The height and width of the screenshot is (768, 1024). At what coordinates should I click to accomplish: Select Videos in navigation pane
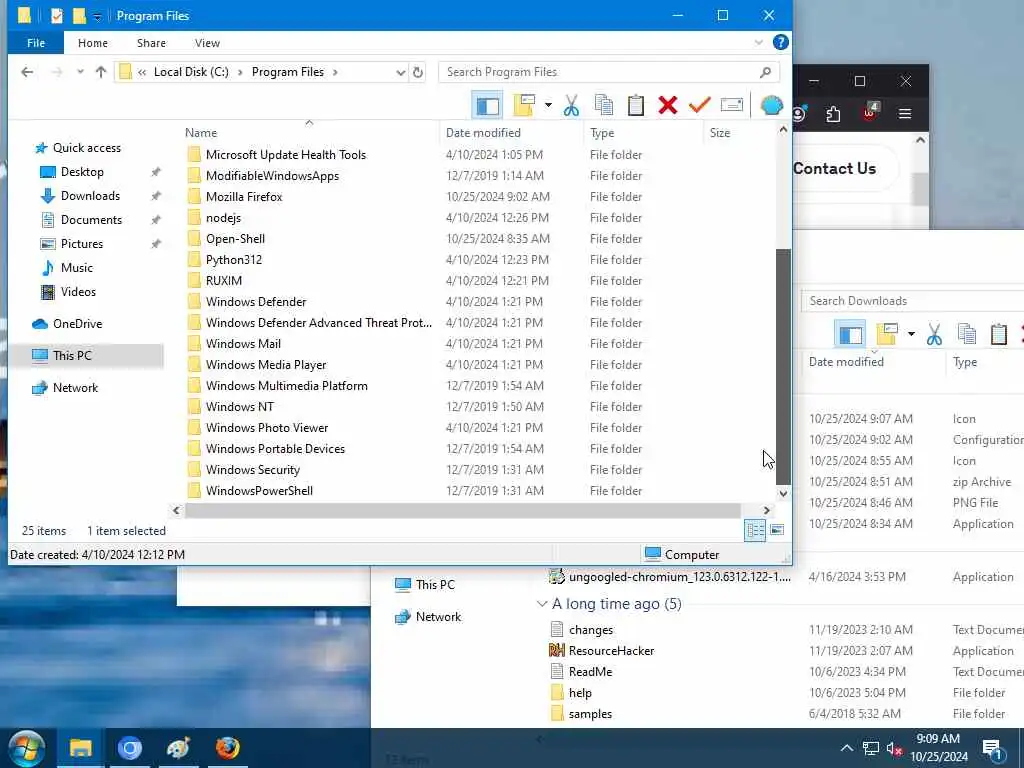coord(78,292)
